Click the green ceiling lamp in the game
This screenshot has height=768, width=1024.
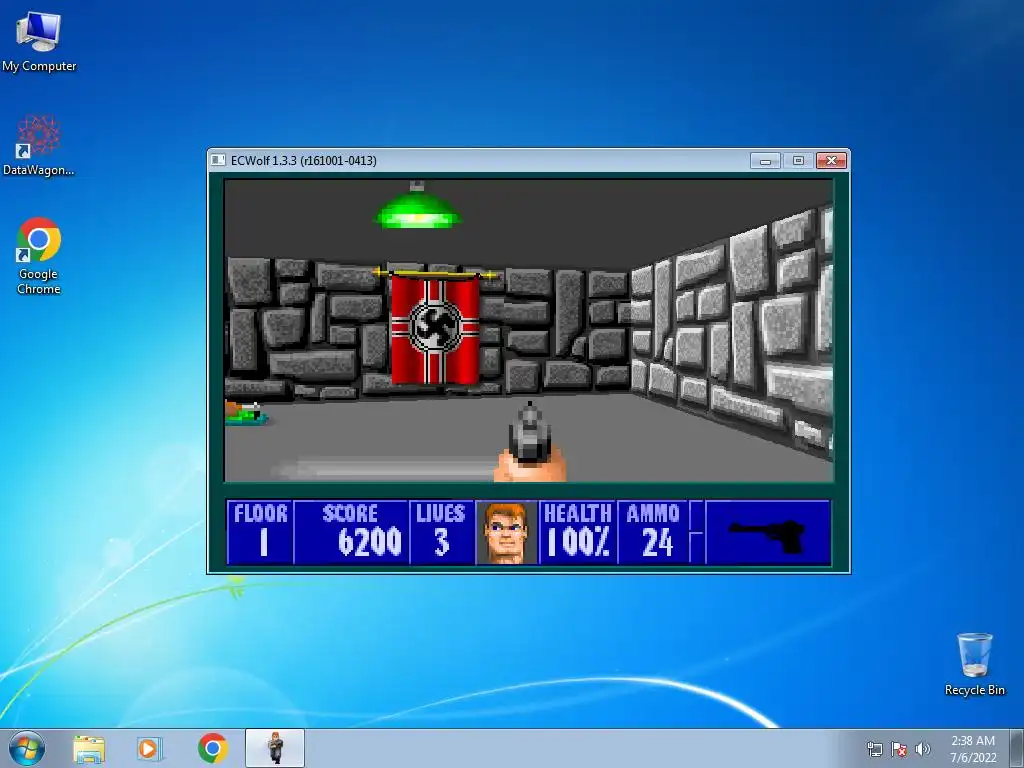(x=417, y=208)
